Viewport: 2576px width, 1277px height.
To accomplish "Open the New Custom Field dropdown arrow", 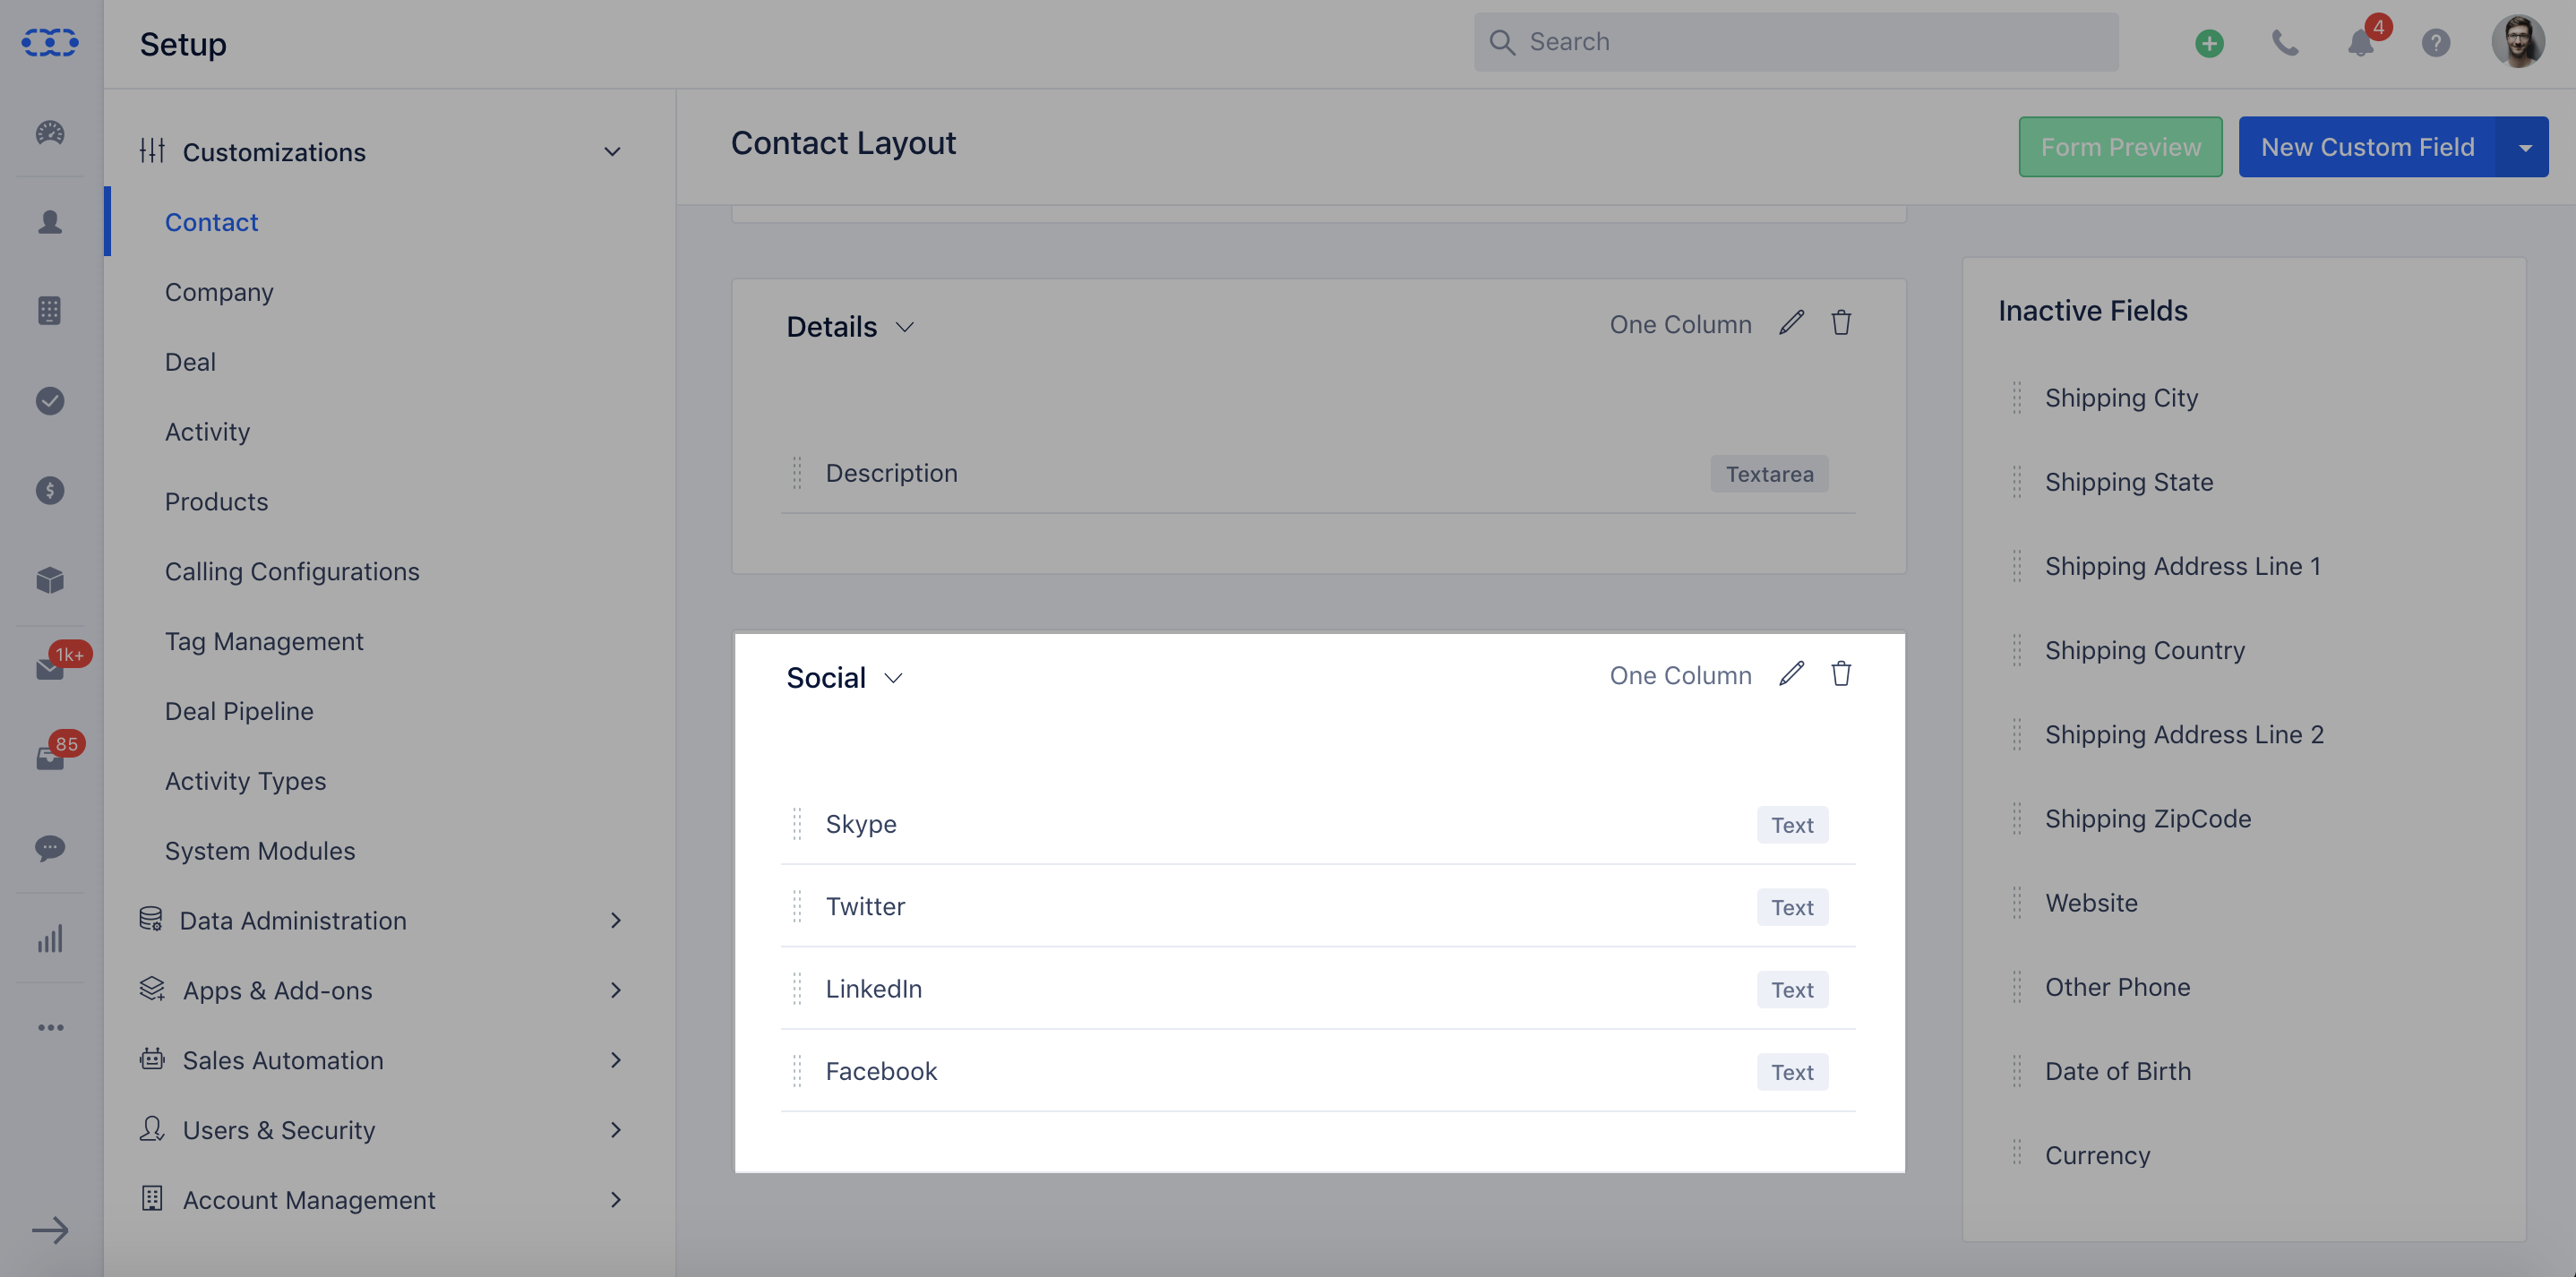I will (x=2524, y=147).
